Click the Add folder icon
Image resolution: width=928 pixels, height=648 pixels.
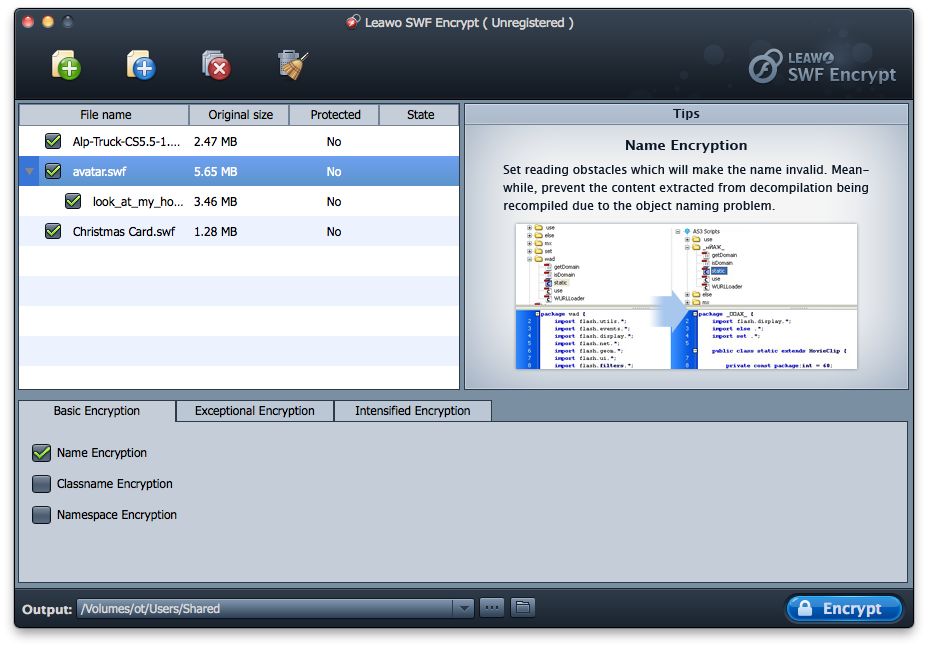(141, 64)
